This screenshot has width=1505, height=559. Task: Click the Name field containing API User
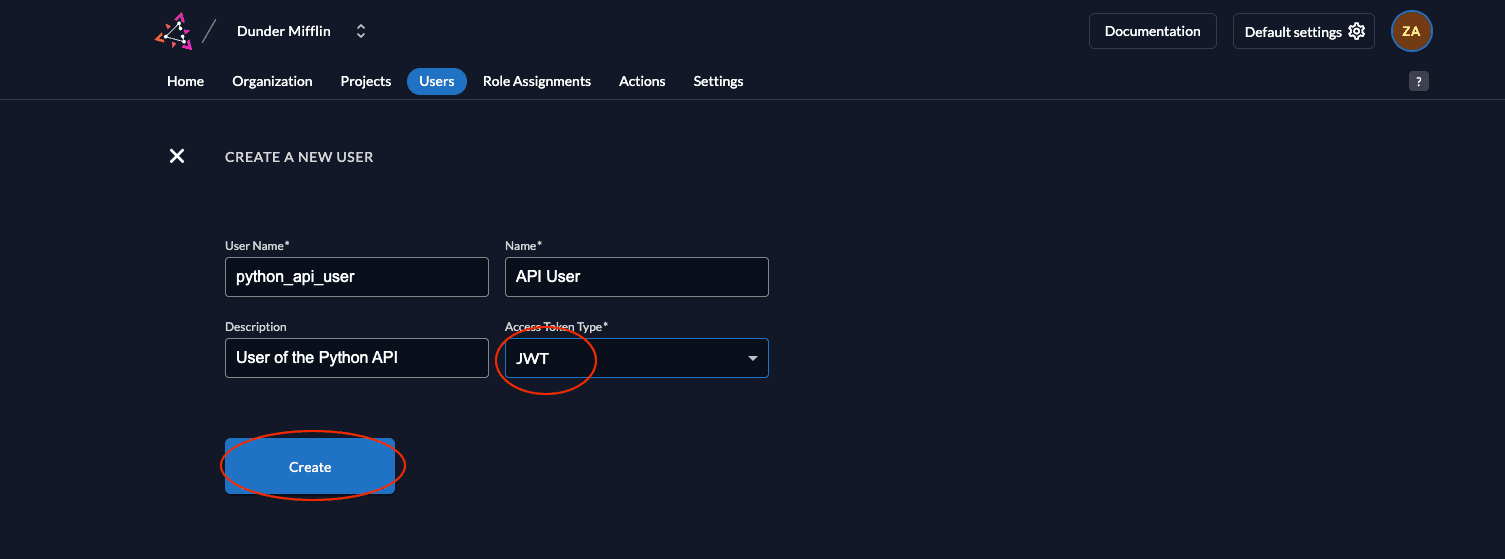pyautogui.click(x=636, y=277)
